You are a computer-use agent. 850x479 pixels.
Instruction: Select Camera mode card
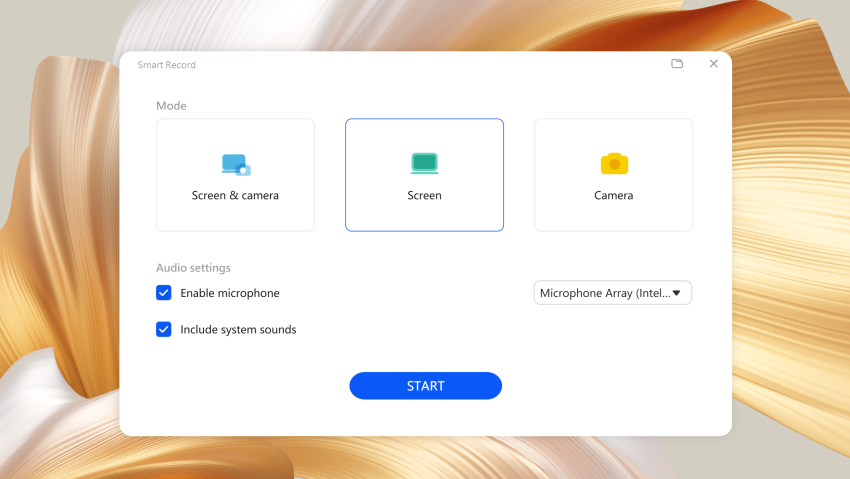[x=614, y=175]
